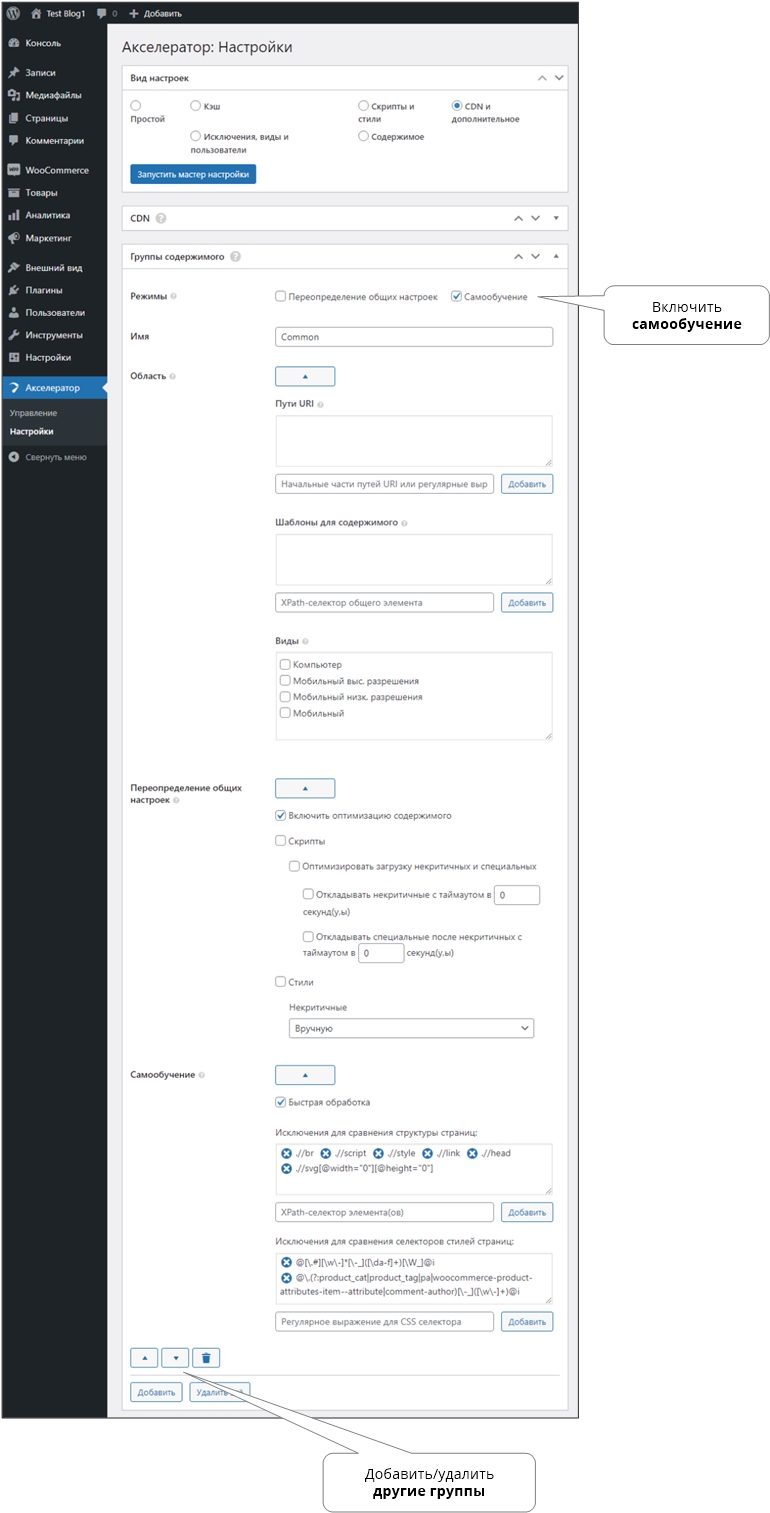770x1513 pixels.
Task: Open the comments bubble icon in admin bar
Action: [x=102, y=13]
